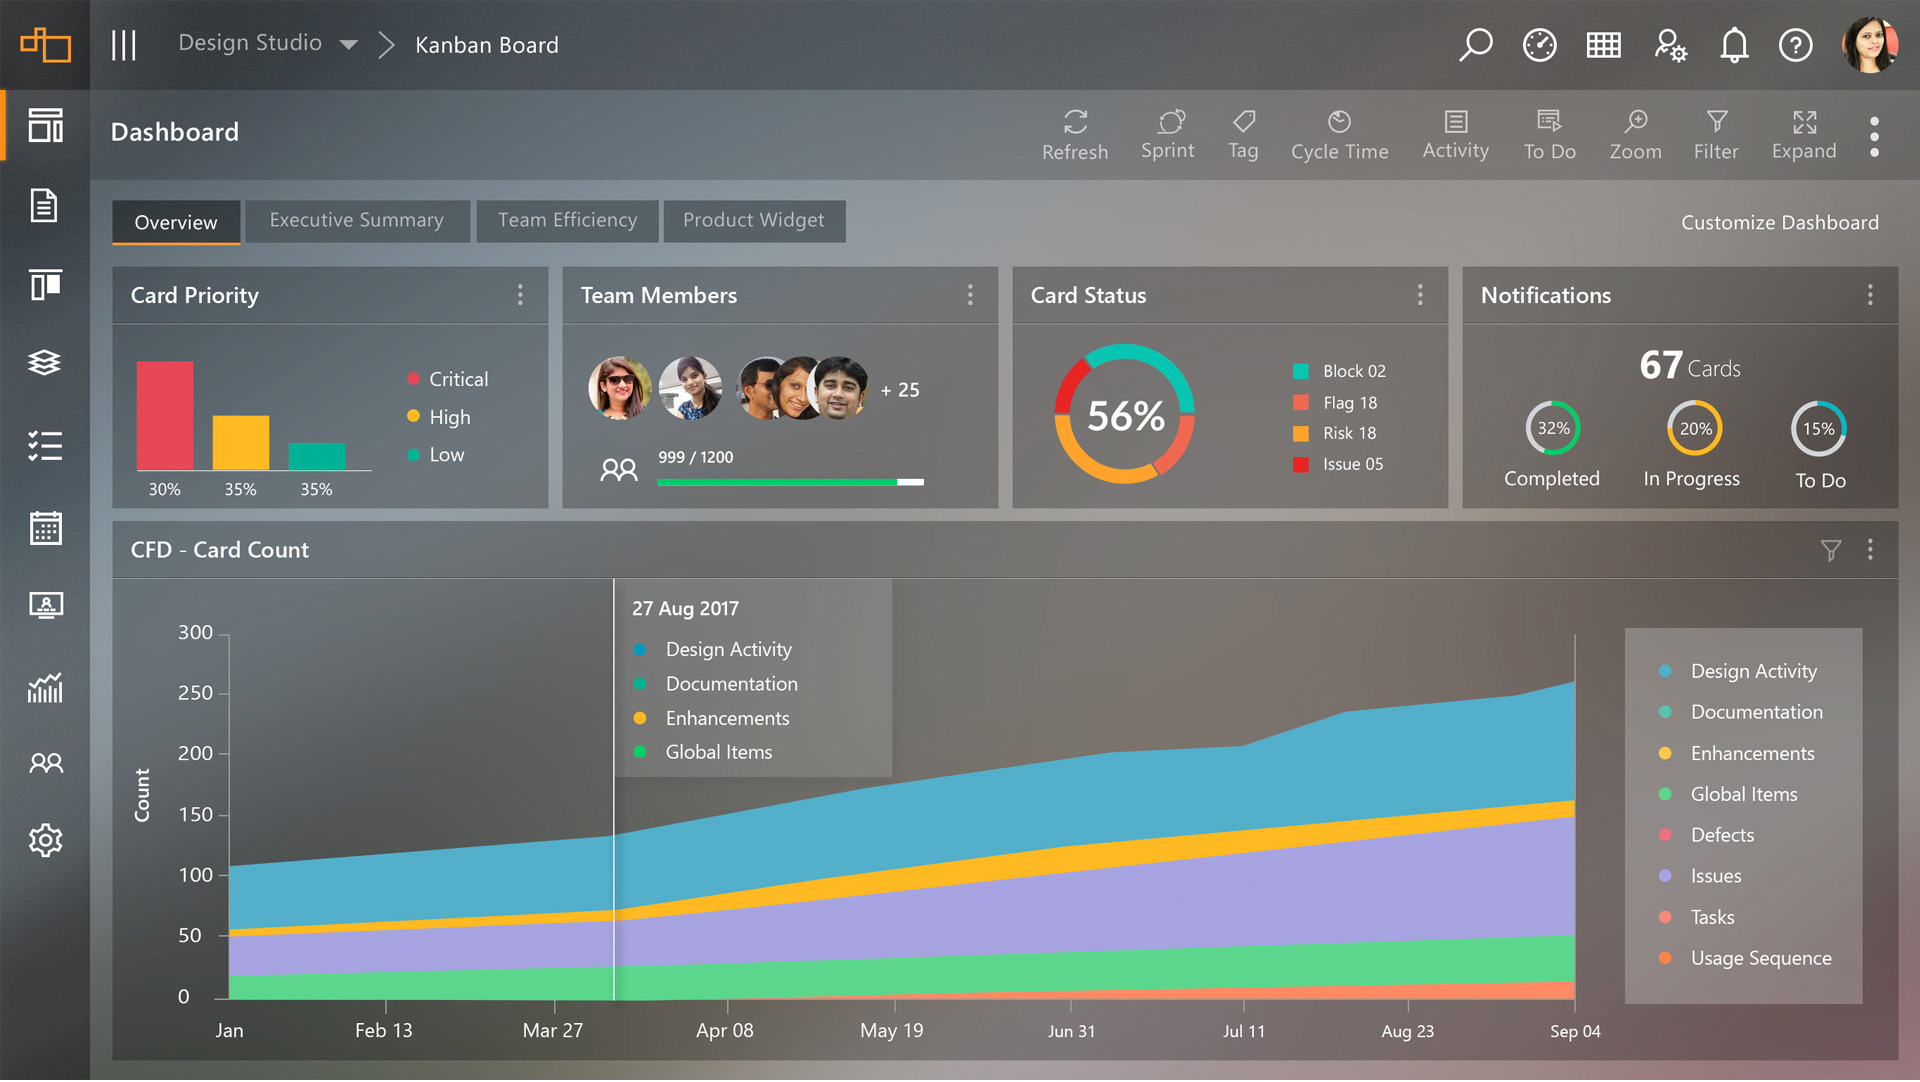1920x1082 pixels.
Task: Open the Cycle Time view
Action: (1339, 134)
